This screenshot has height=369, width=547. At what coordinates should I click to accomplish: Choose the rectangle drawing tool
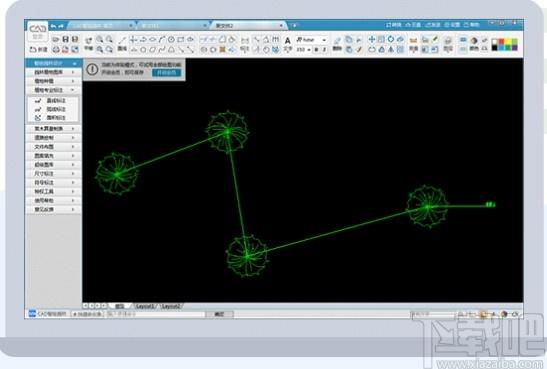pyautogui.click(x=181, y=39)
